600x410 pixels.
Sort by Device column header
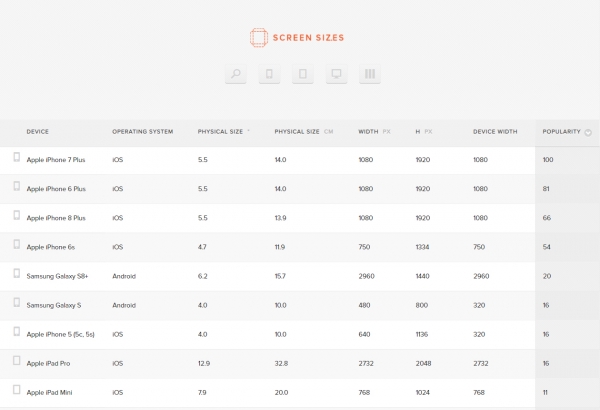coord(38,132)
